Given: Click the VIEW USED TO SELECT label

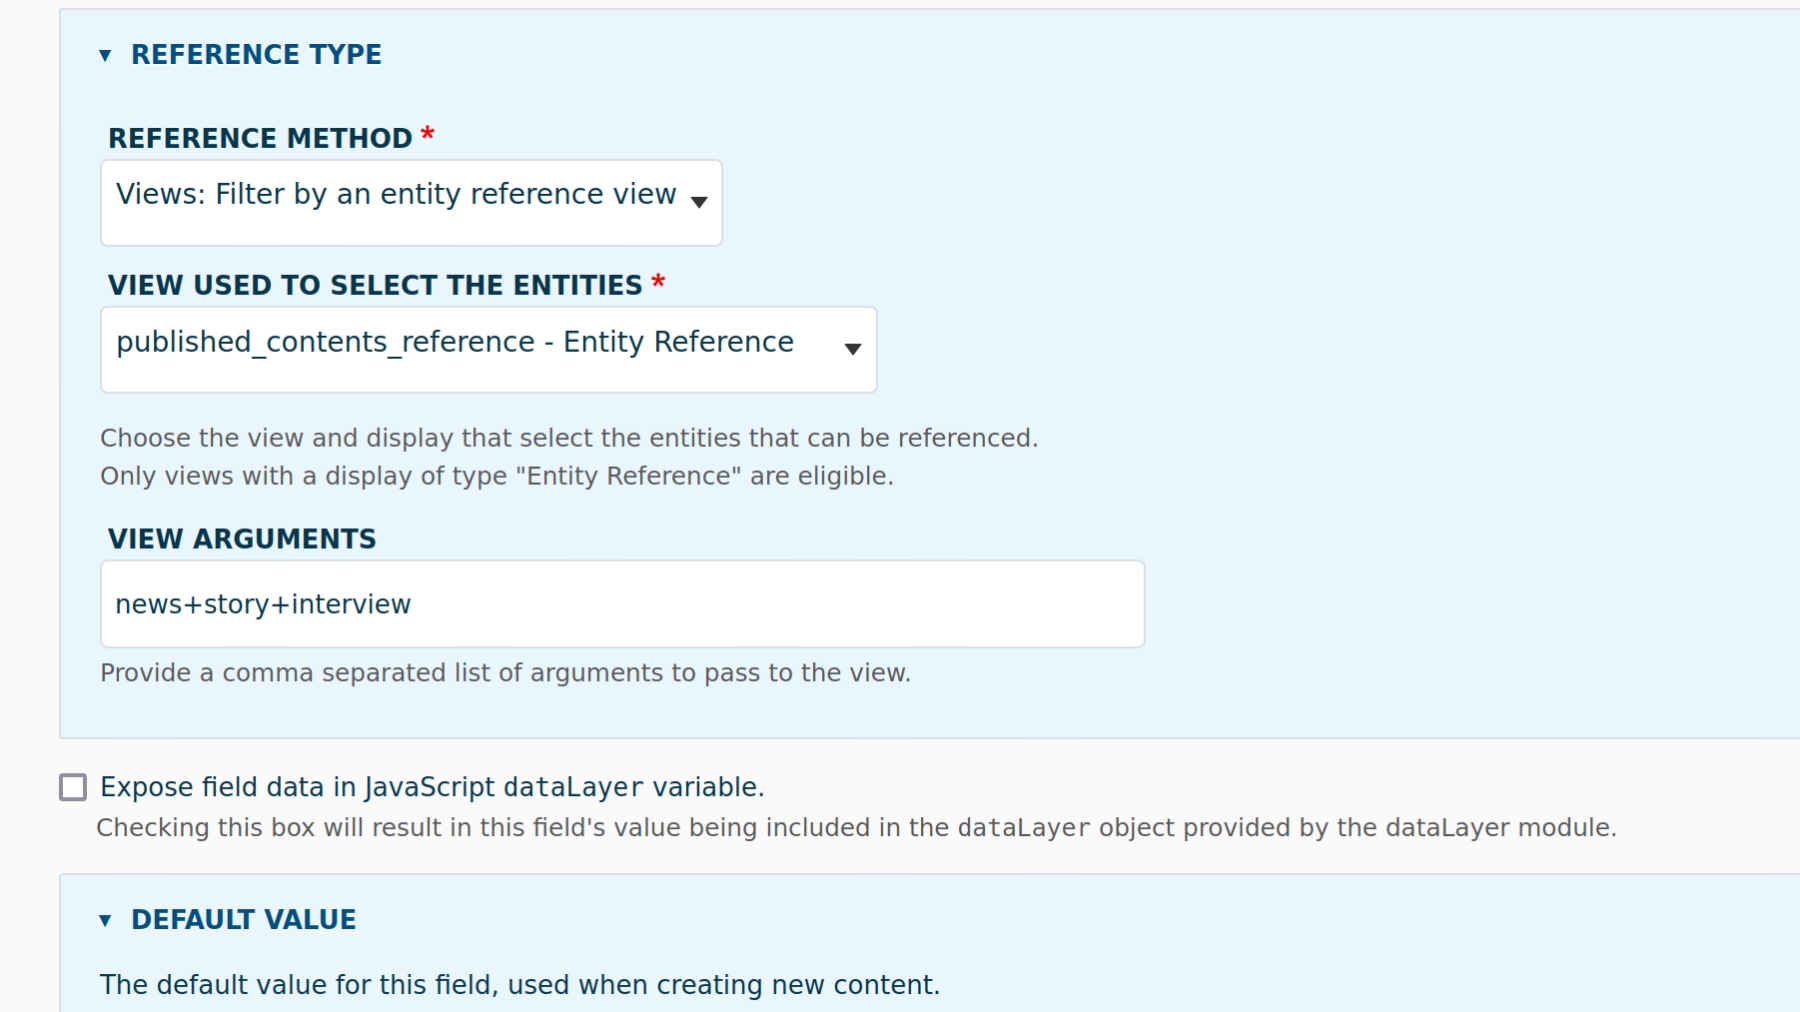Looking at the screenshot, I should point(375,285).
